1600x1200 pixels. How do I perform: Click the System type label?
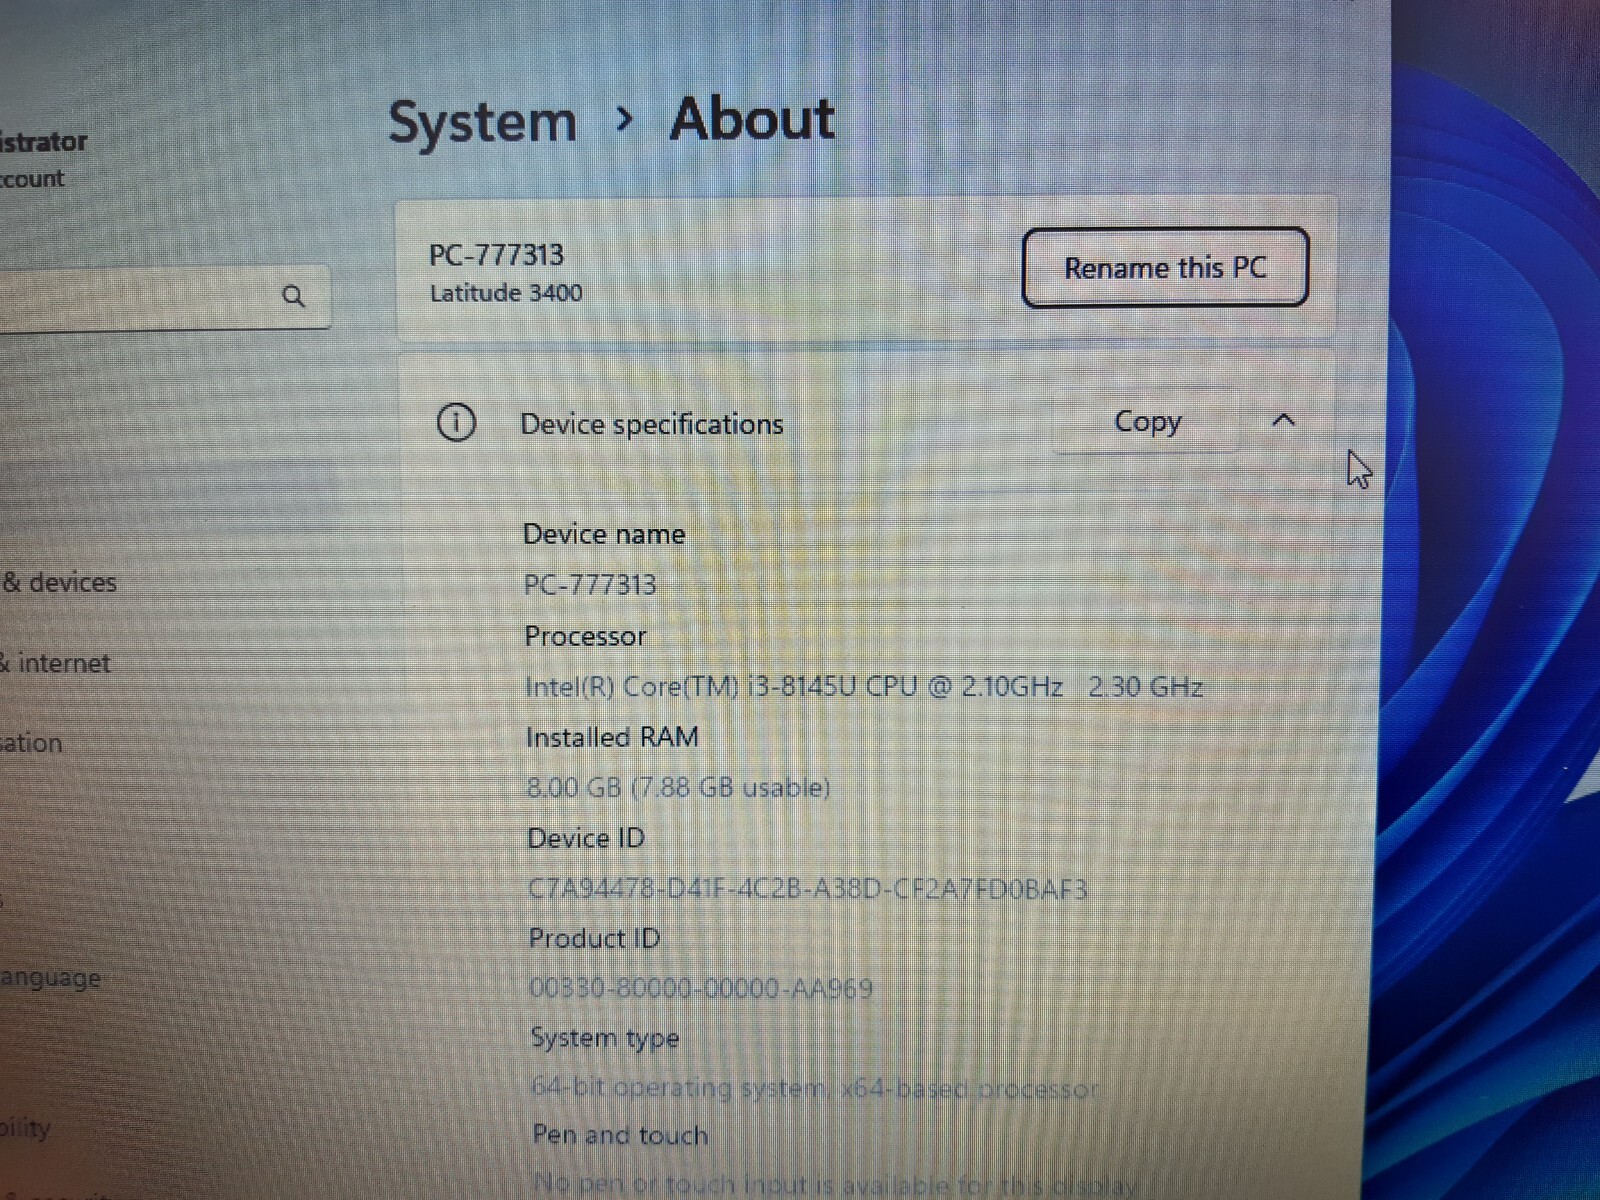(x=605, y=1038)
